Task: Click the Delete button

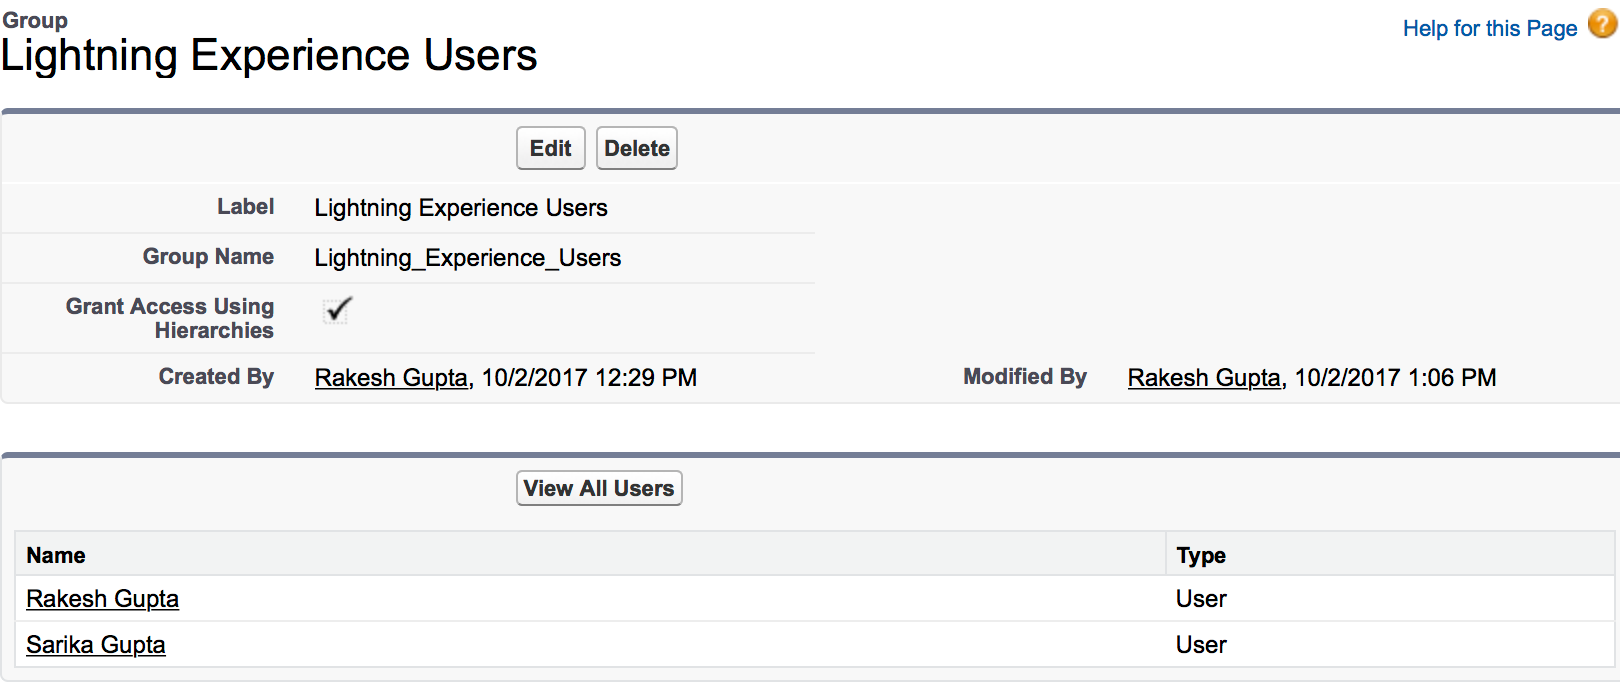Action: point(637,148)
